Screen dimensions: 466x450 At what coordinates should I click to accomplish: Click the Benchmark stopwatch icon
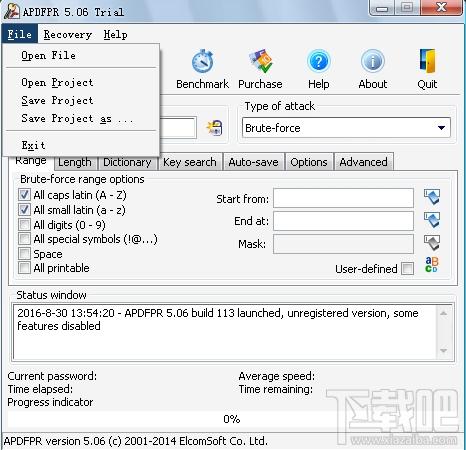coord(202,62)
